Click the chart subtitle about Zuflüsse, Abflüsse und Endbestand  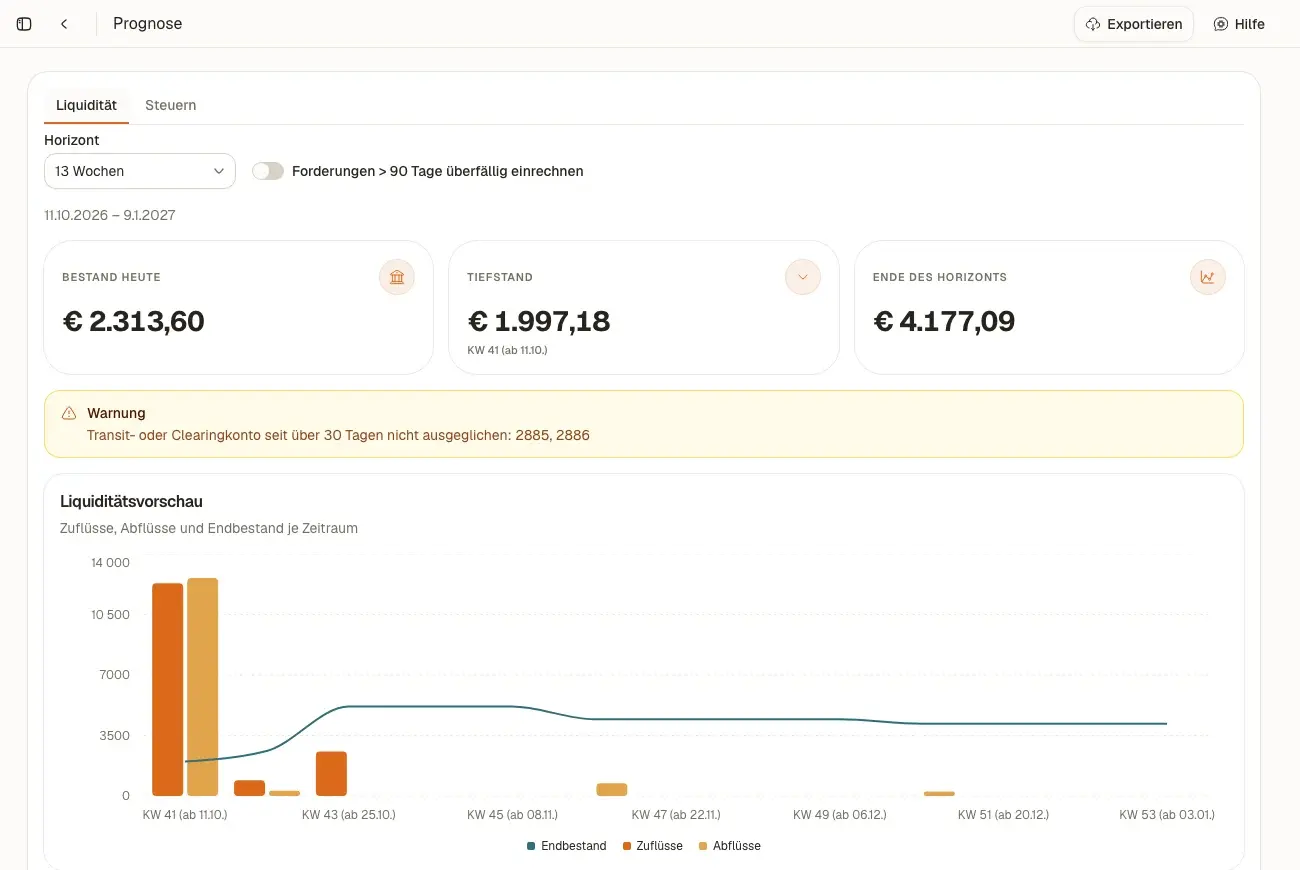click(209, 528)
